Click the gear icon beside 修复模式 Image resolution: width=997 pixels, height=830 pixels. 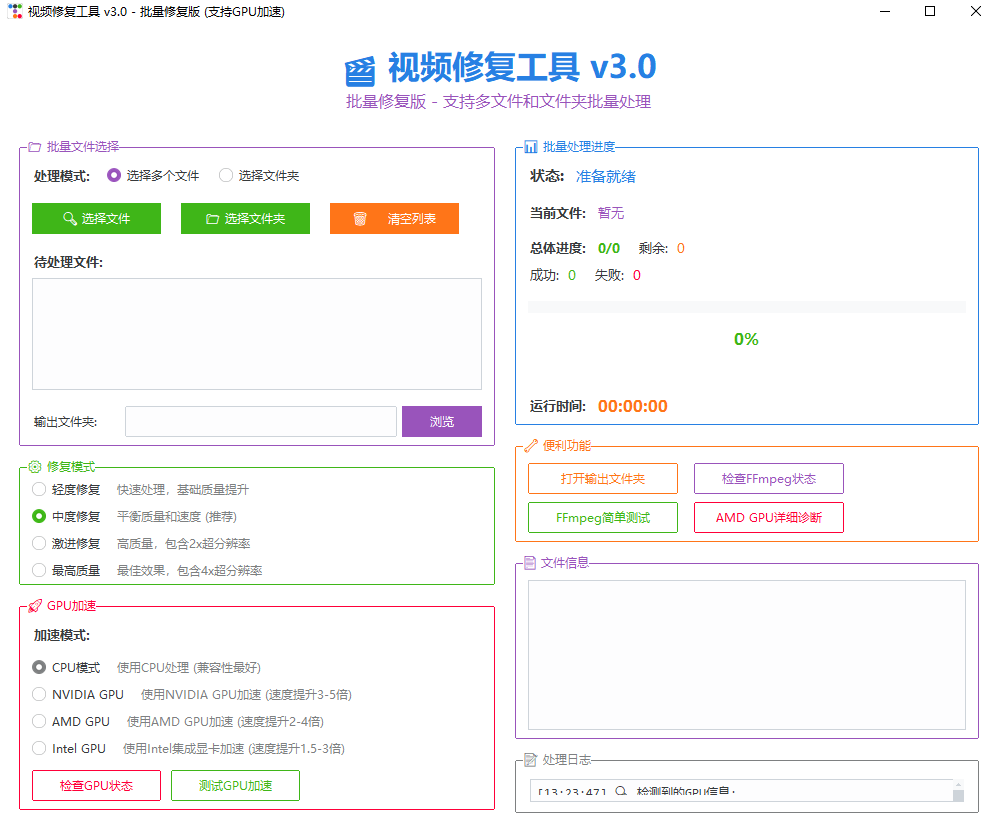35,467
